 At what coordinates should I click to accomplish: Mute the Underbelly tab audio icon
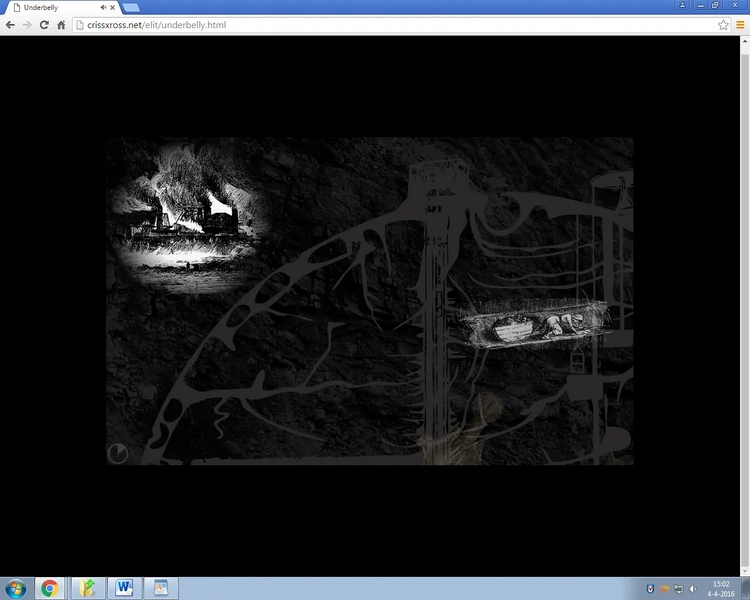point(103,7)
